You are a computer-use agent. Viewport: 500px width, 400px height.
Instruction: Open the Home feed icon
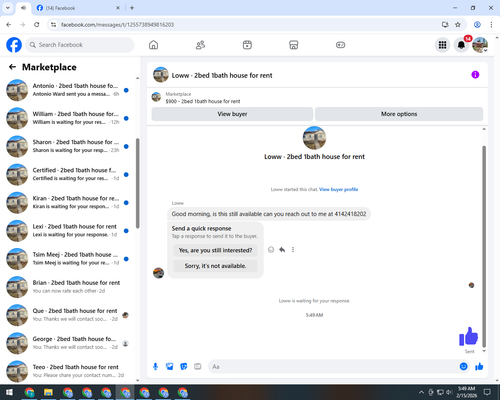[x=153, y=45]
